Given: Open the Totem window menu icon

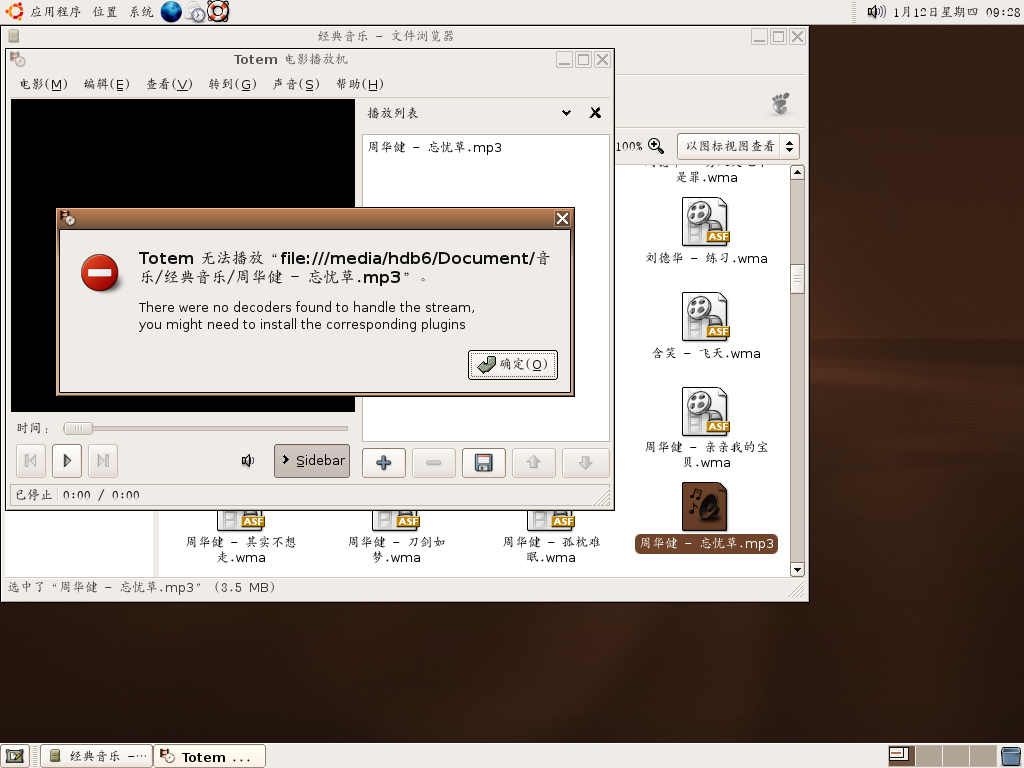Looking at the screenshot, I should click(18, 59).
